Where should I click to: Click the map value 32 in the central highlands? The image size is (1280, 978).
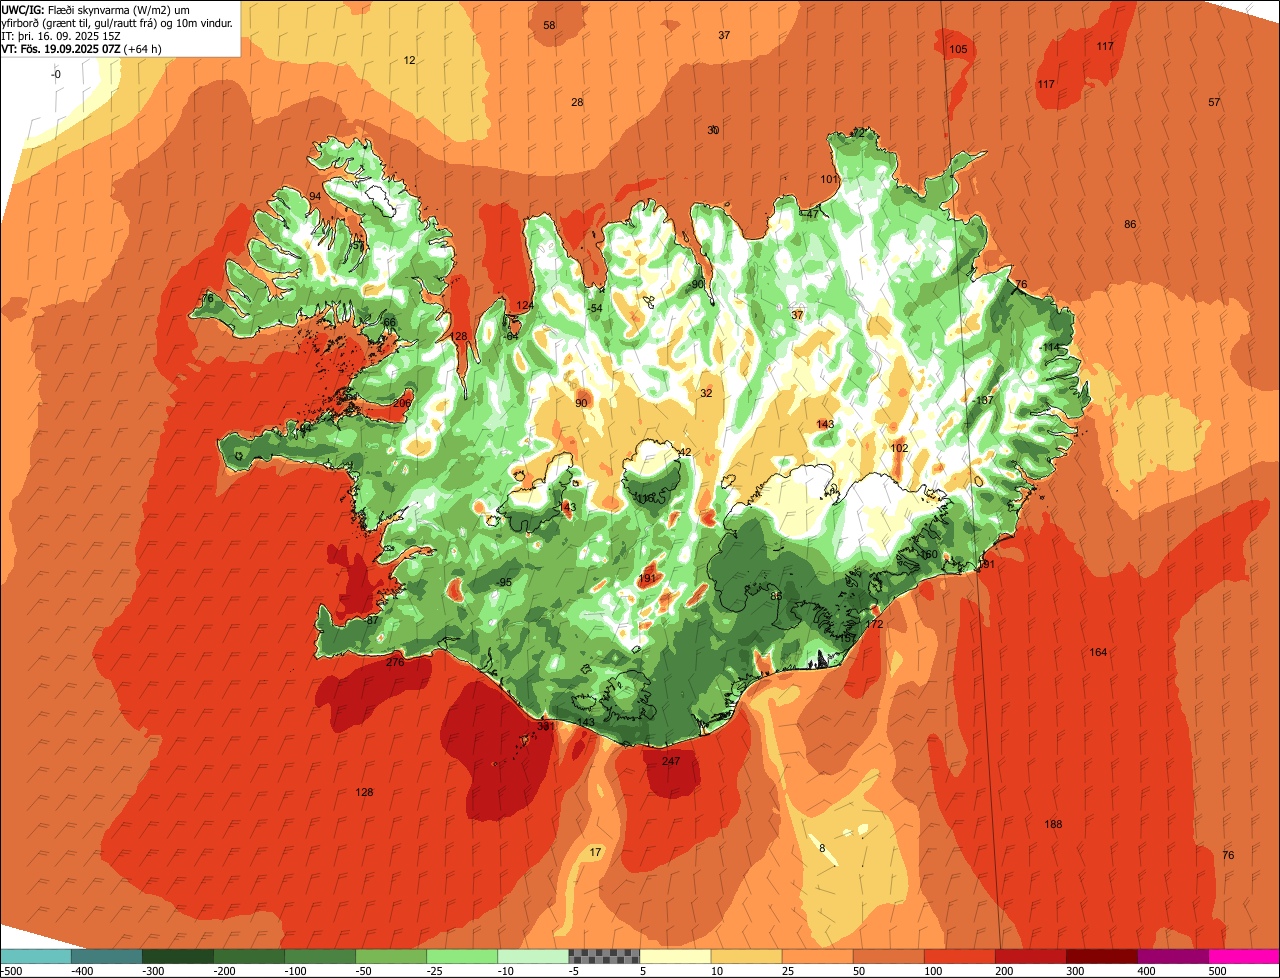706,393
